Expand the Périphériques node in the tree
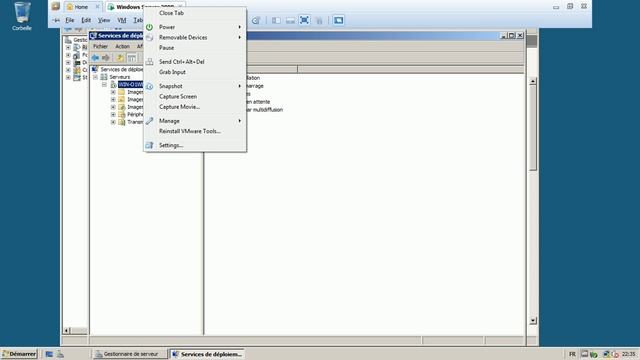The width and height of the screenshot is (640, 360). 113,114
